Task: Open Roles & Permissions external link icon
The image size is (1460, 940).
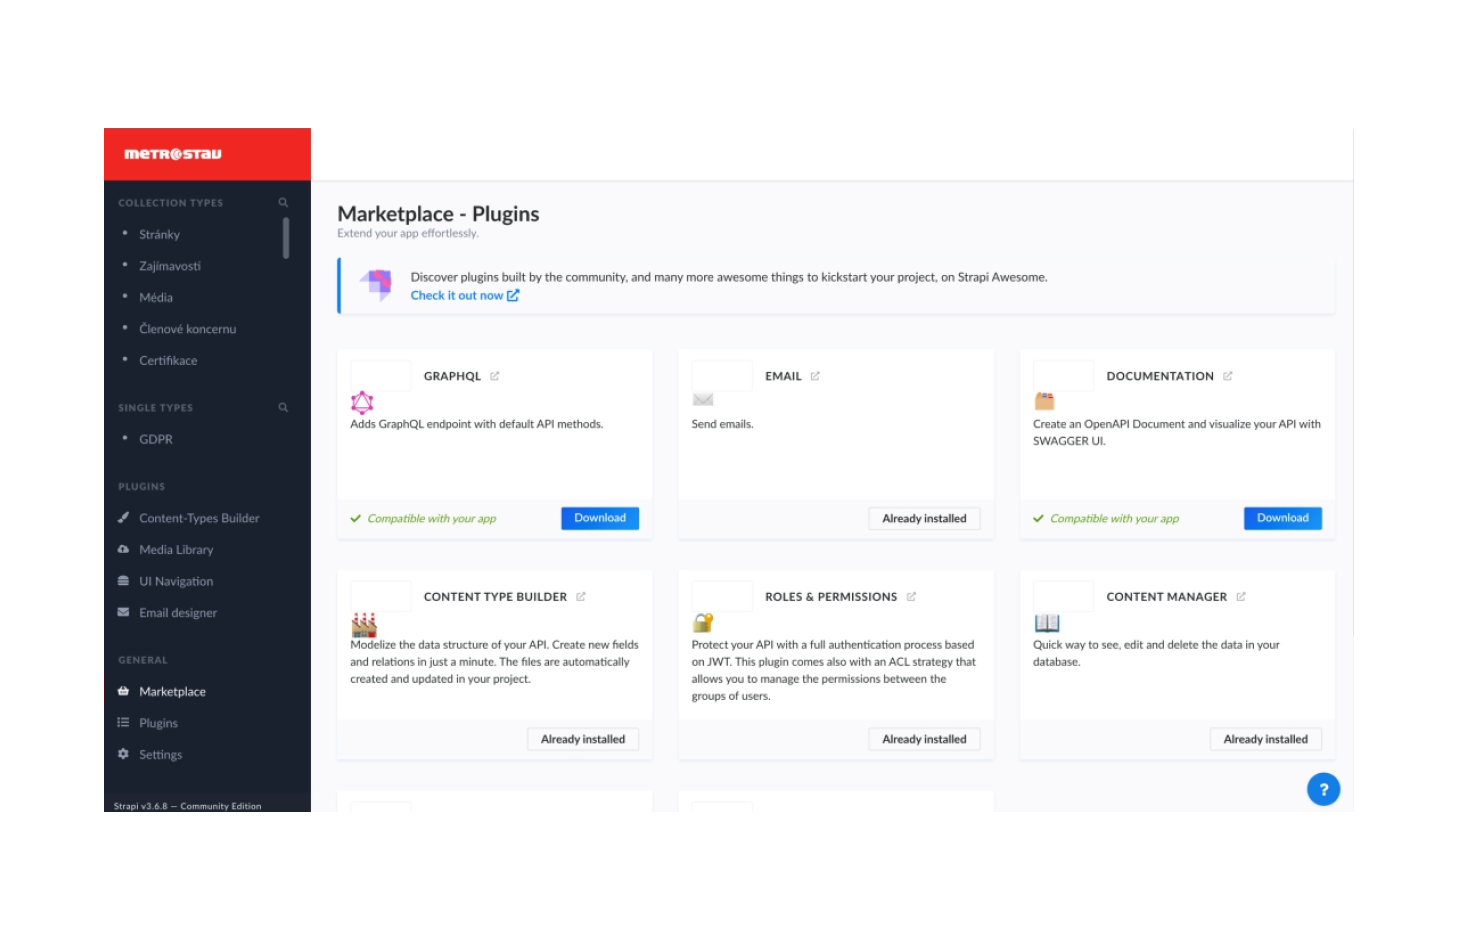Action: tap(911, 597)
